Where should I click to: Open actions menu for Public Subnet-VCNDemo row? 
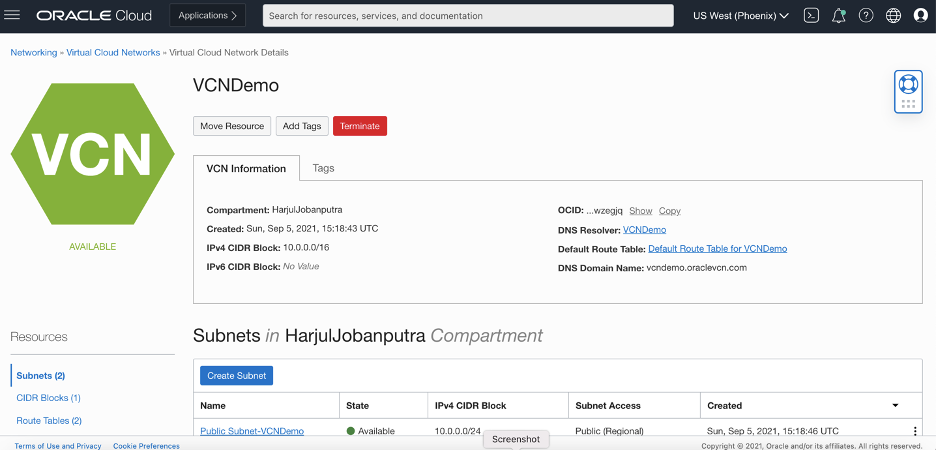915,431
